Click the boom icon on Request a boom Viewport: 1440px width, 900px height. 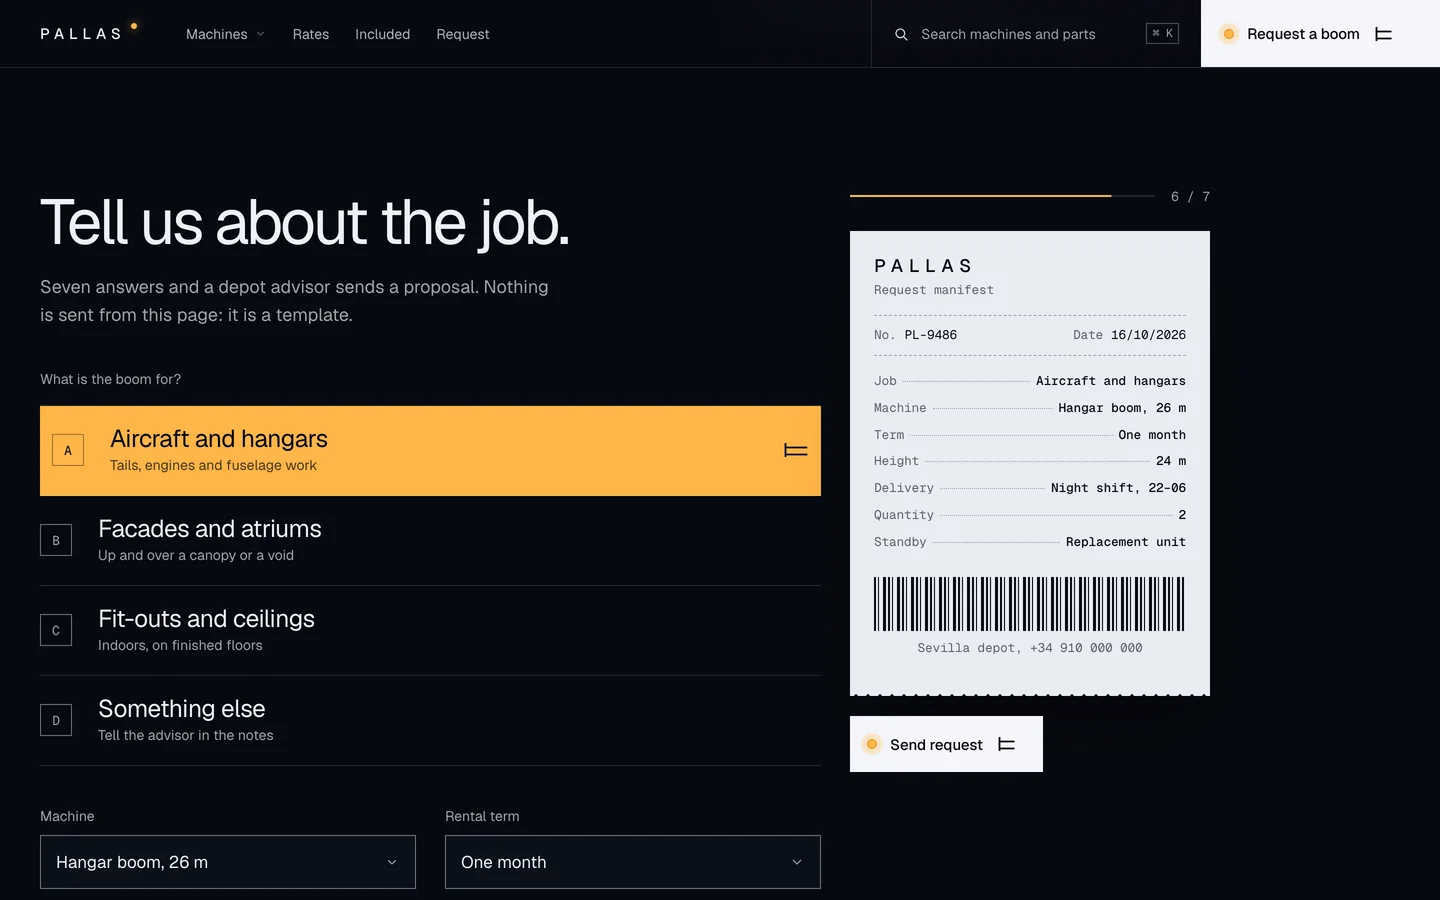1384,34
